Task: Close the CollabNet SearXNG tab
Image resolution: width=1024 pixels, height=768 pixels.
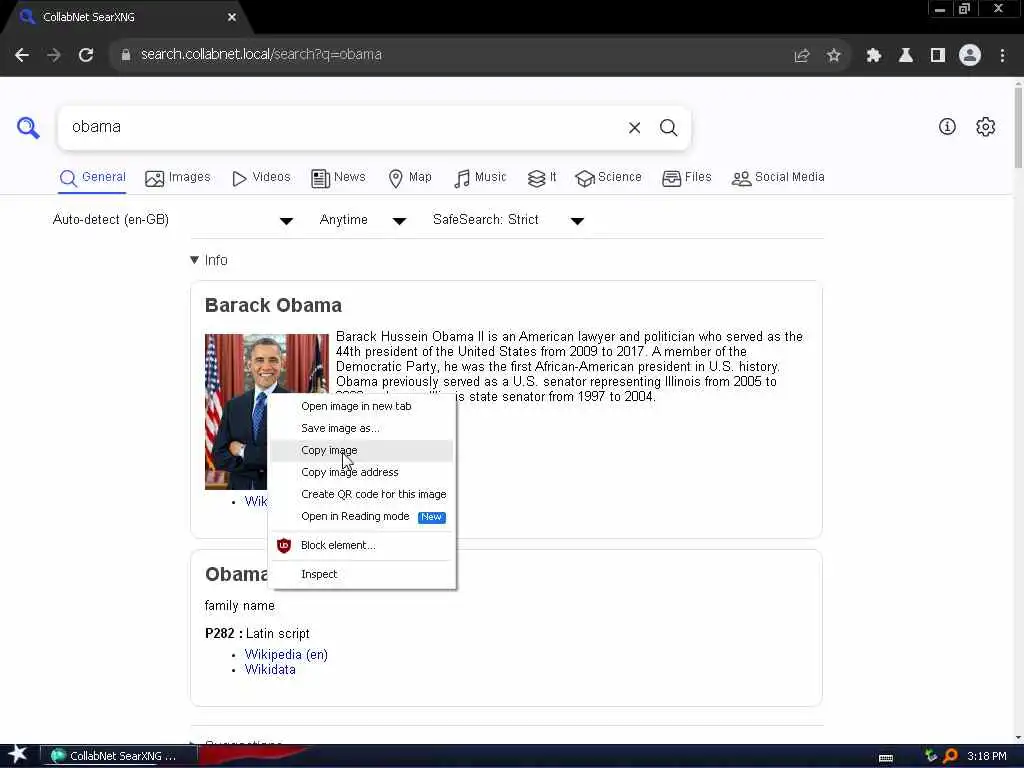Action: pyautogui.click(x=231, y=18)
